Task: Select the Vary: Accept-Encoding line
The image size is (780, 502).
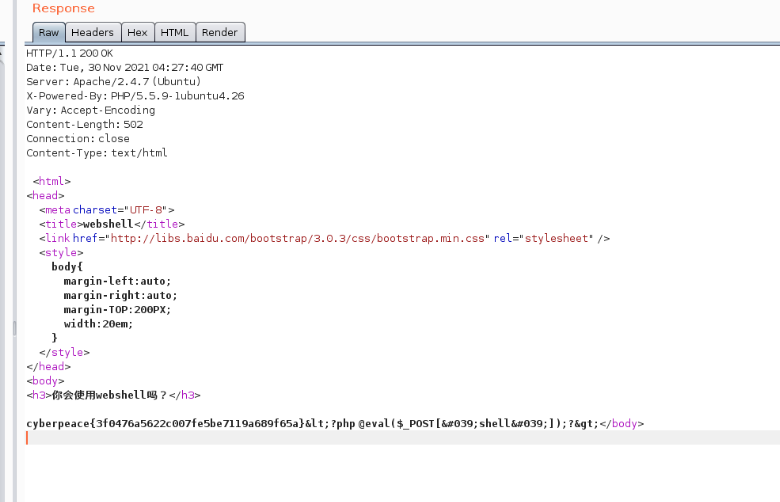Action: [91, 110]
